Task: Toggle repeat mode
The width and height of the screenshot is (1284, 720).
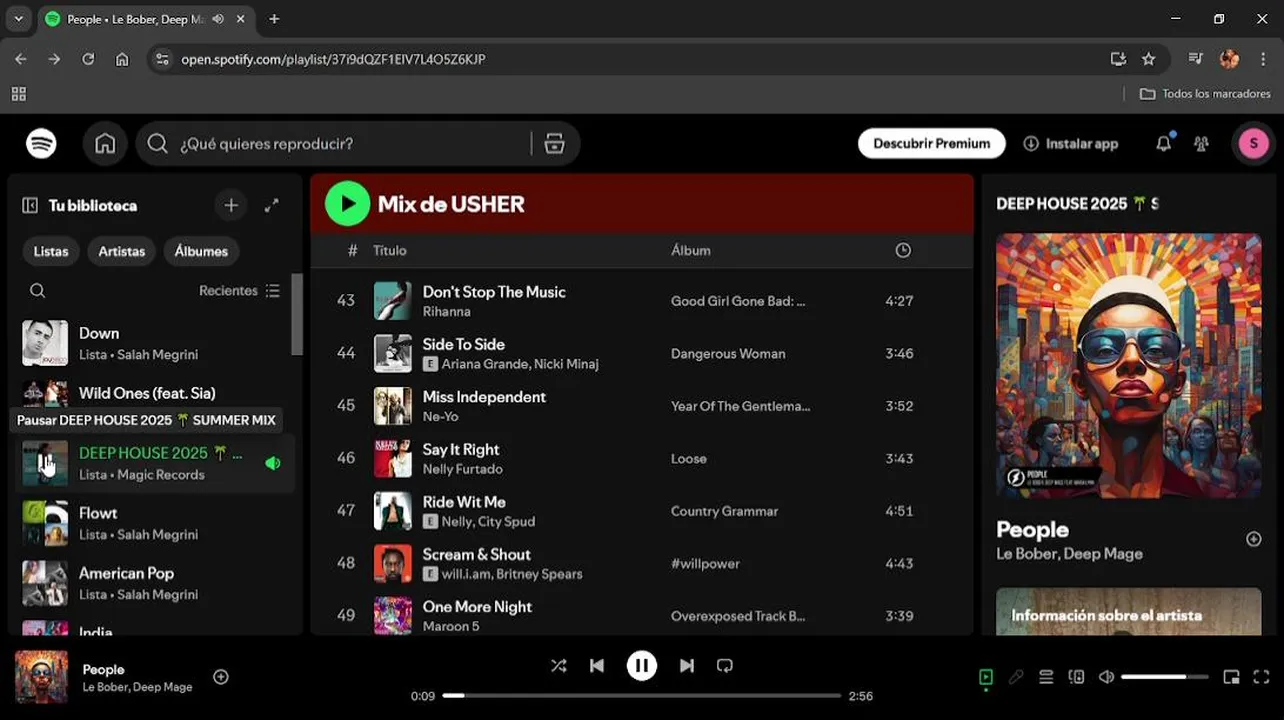Action: tap(725, 666)
